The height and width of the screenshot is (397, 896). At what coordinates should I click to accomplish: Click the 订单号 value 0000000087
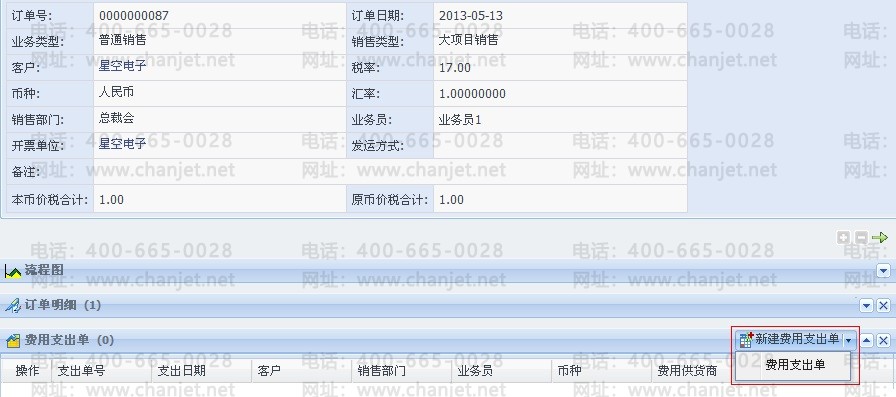134,15
